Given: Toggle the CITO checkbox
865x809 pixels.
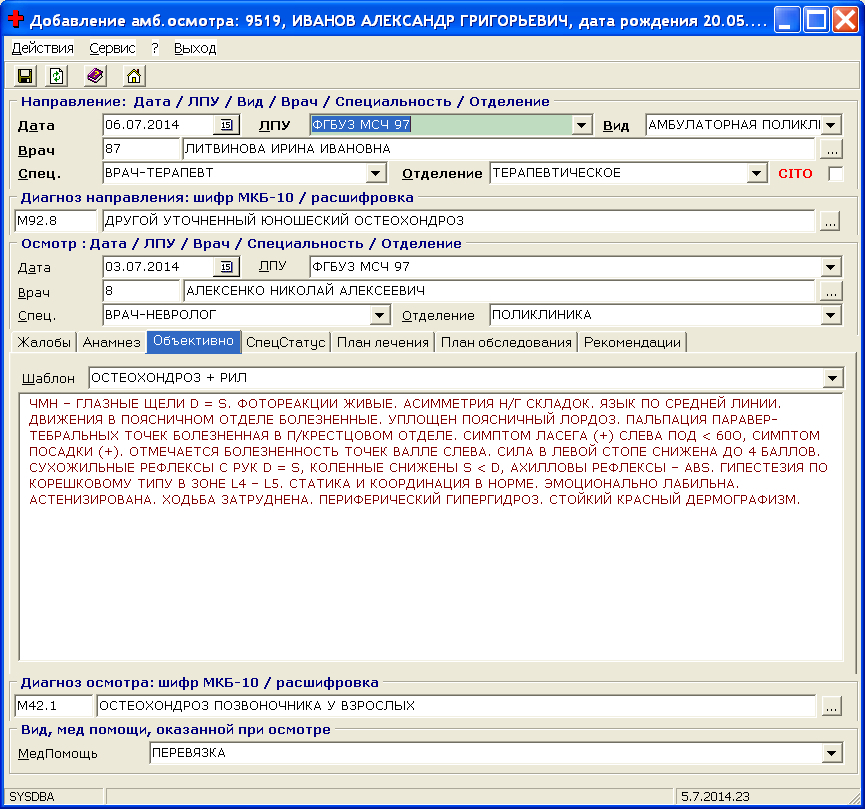Looking at the screenshot, I should pos(835,174).
